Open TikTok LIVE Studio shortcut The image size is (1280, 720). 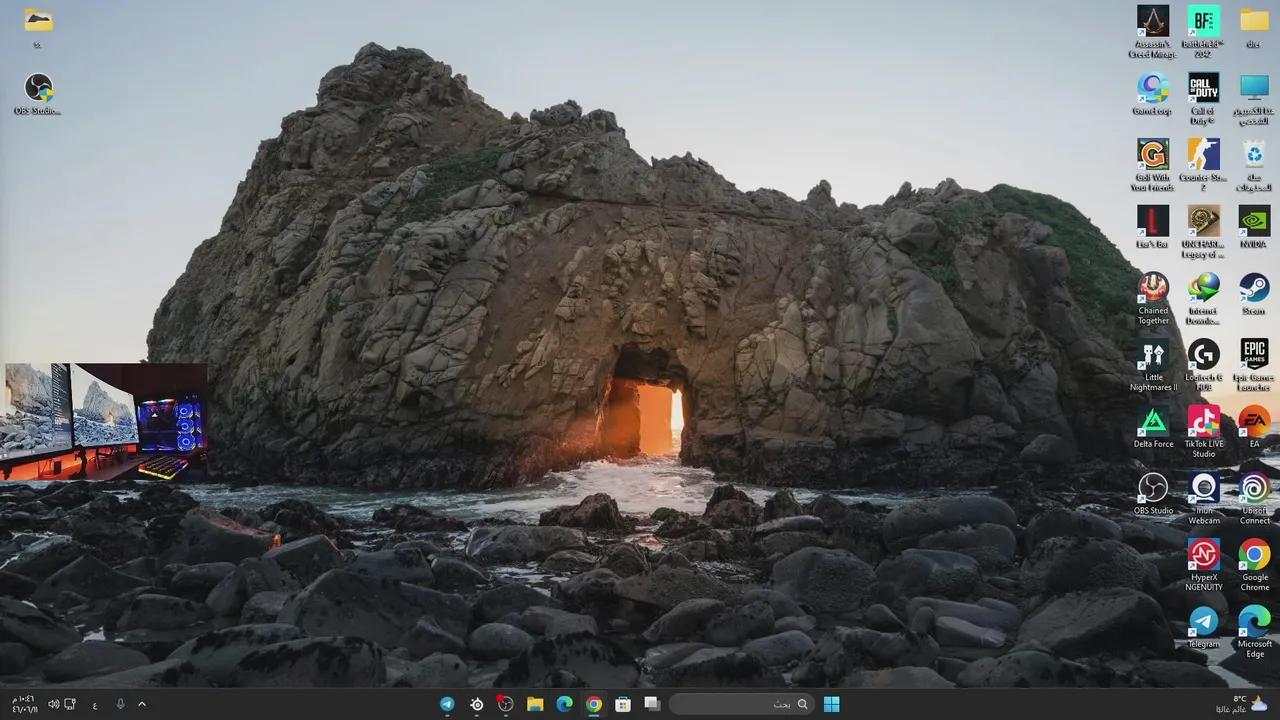click(1203, 421)
